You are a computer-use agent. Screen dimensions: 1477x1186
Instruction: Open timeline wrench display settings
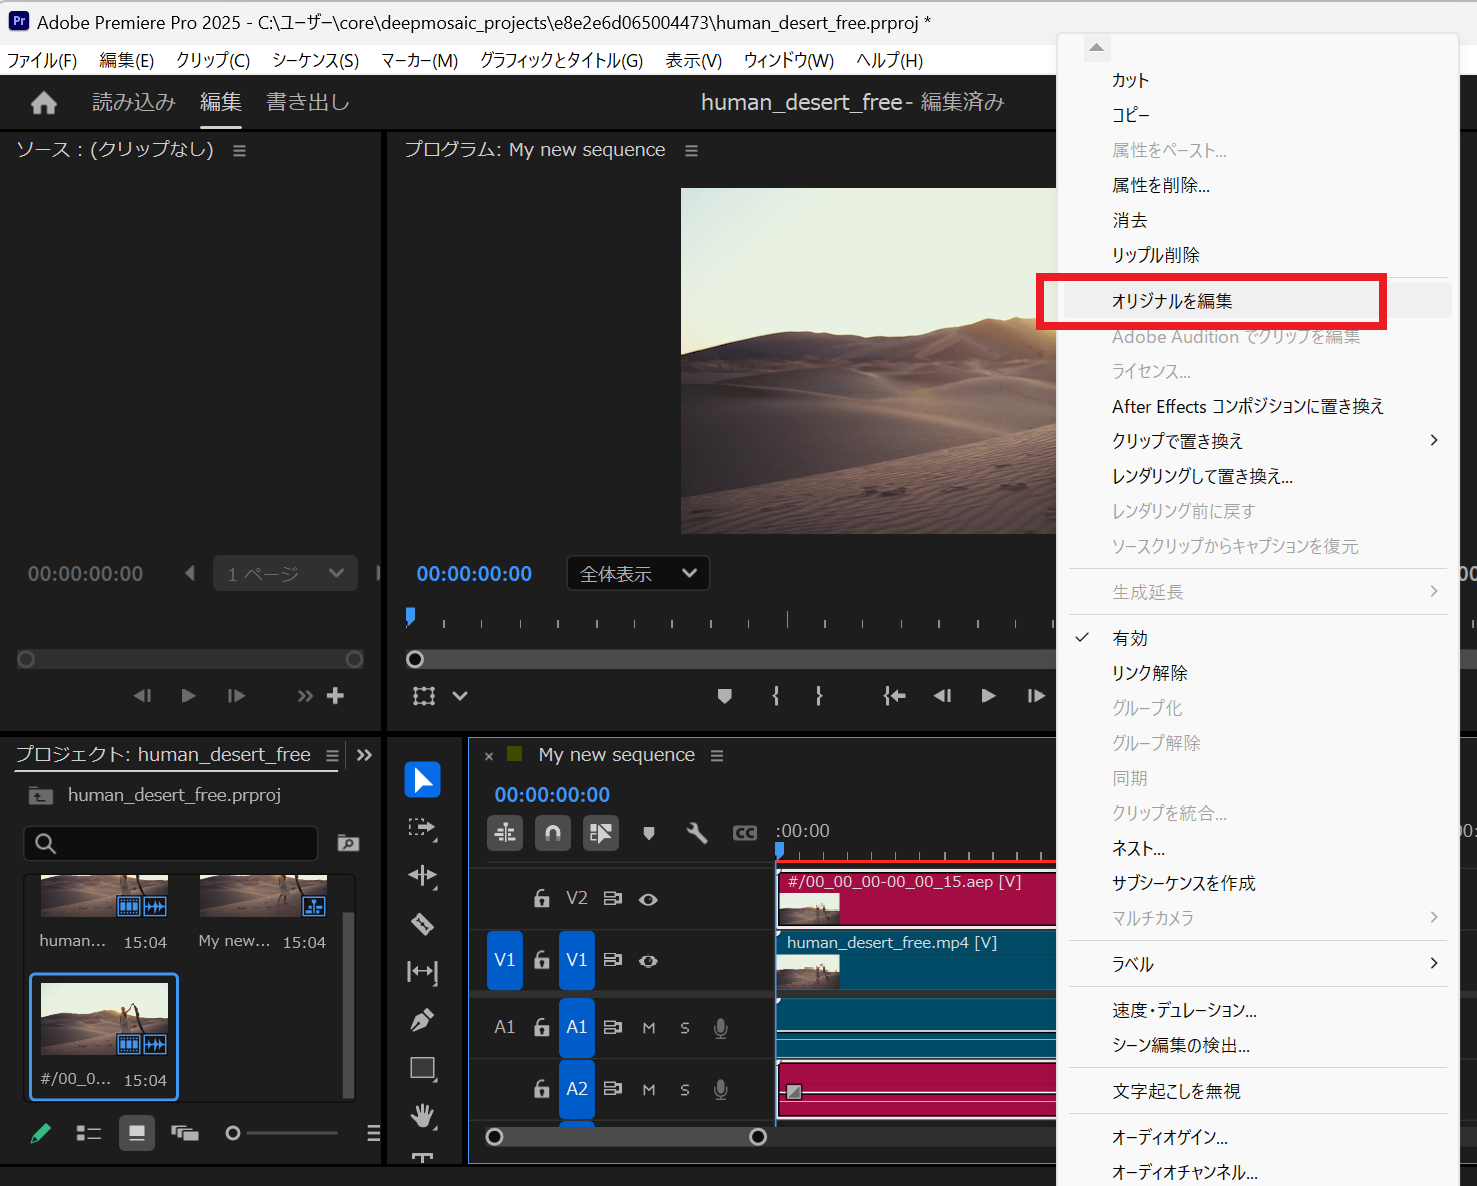point(697,833)
